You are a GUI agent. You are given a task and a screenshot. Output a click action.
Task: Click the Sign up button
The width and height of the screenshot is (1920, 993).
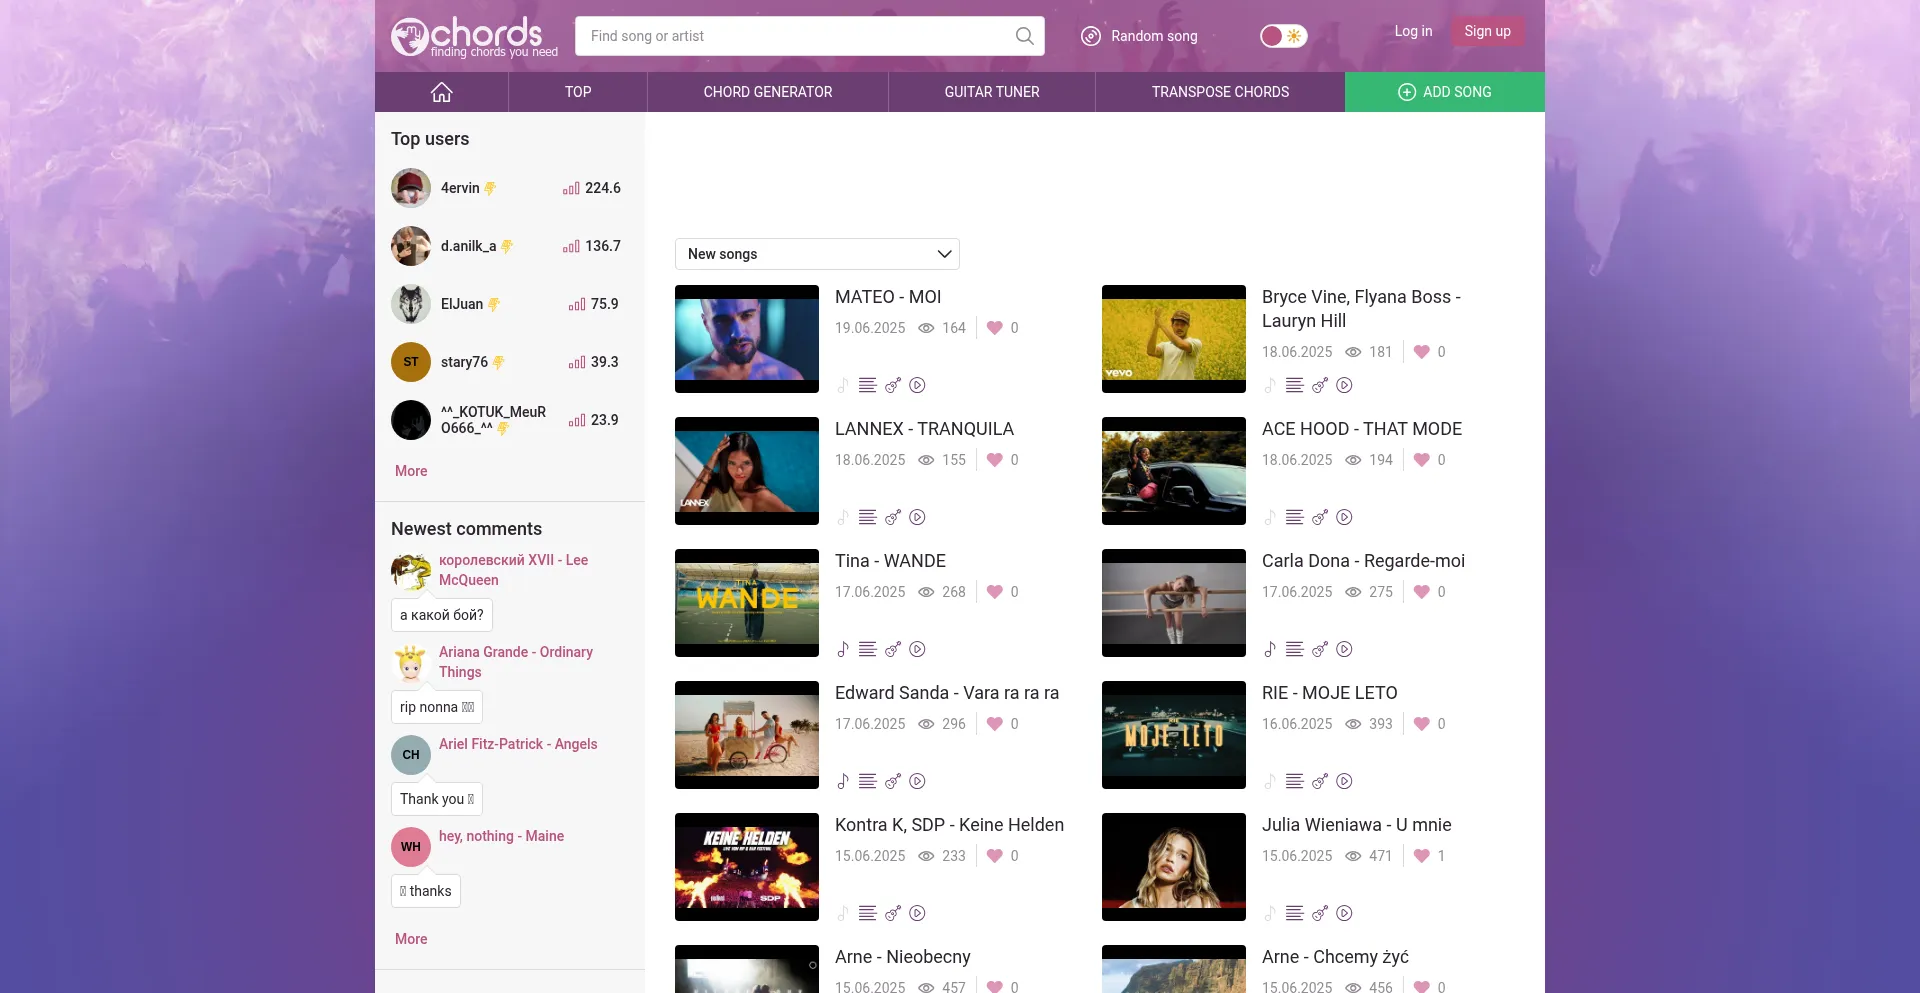tap(1487, 31)
